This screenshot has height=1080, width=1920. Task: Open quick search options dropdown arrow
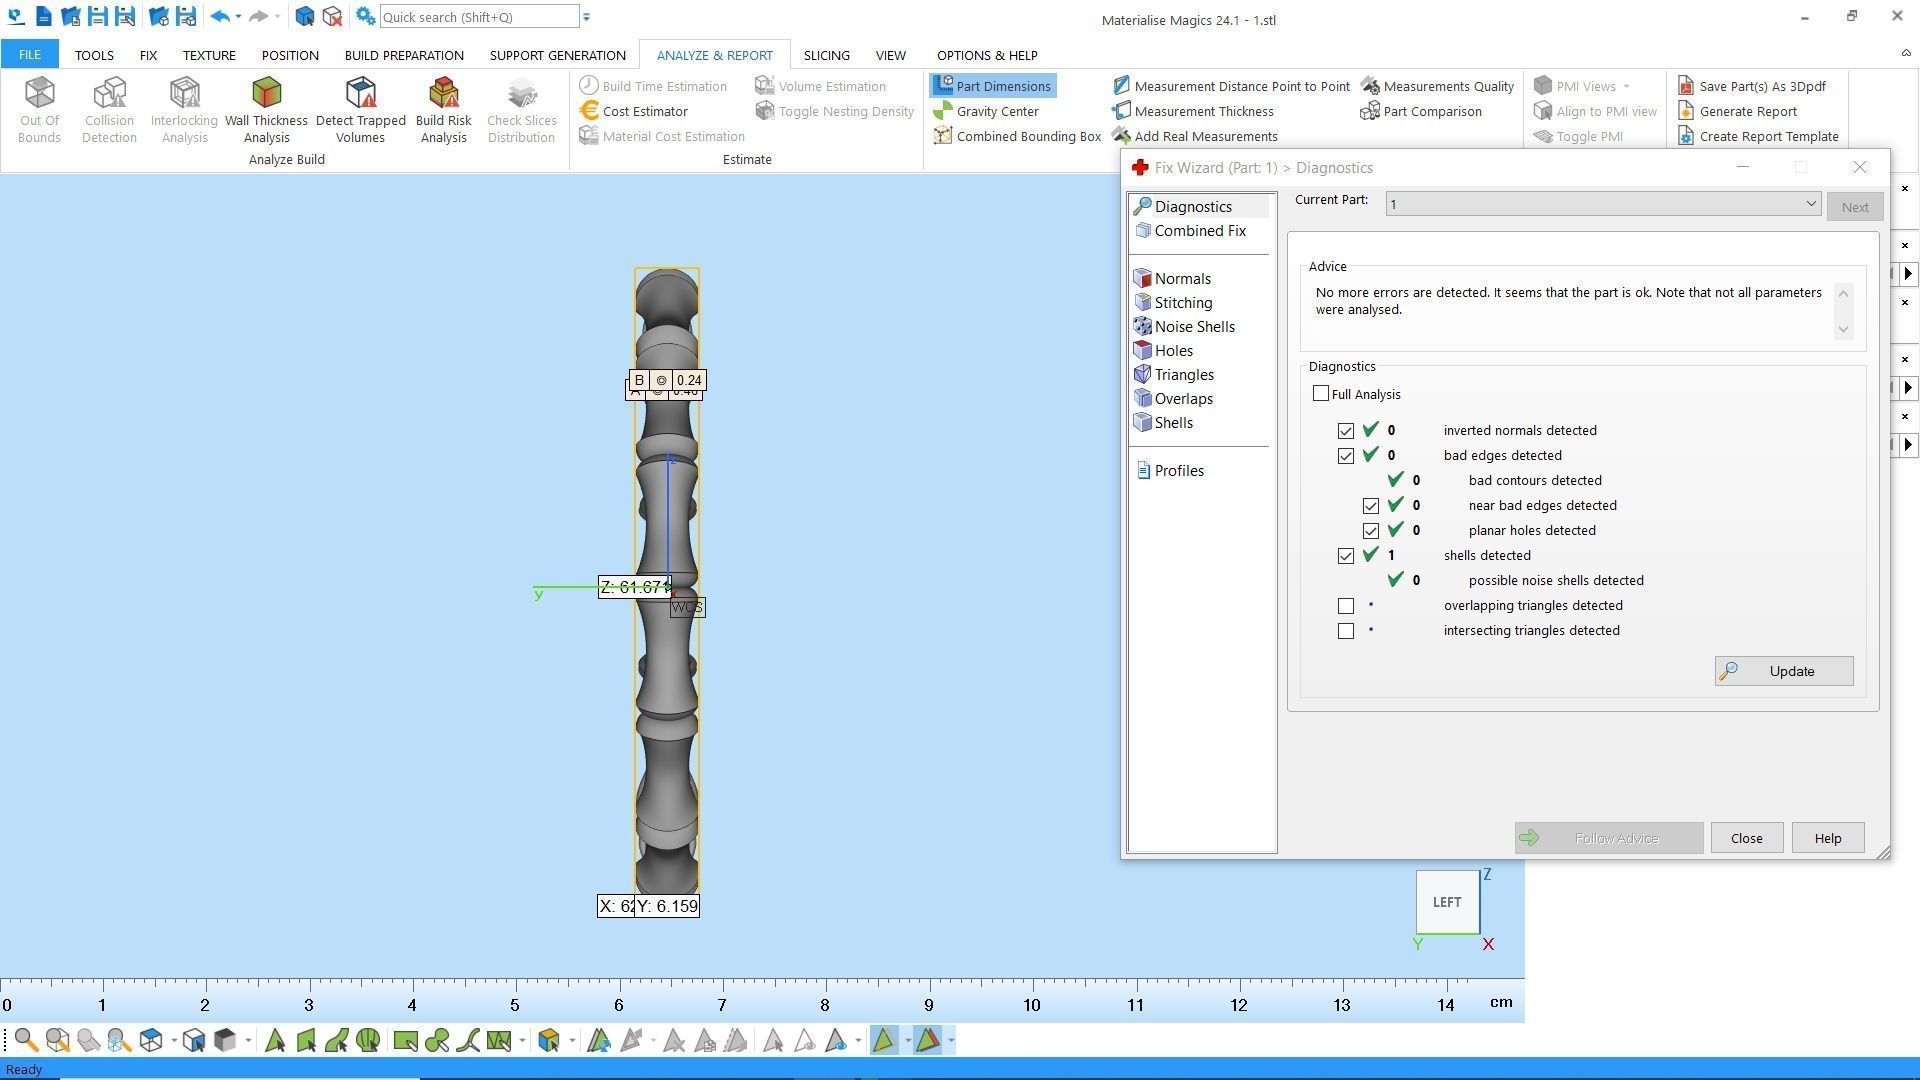point(586,17)
